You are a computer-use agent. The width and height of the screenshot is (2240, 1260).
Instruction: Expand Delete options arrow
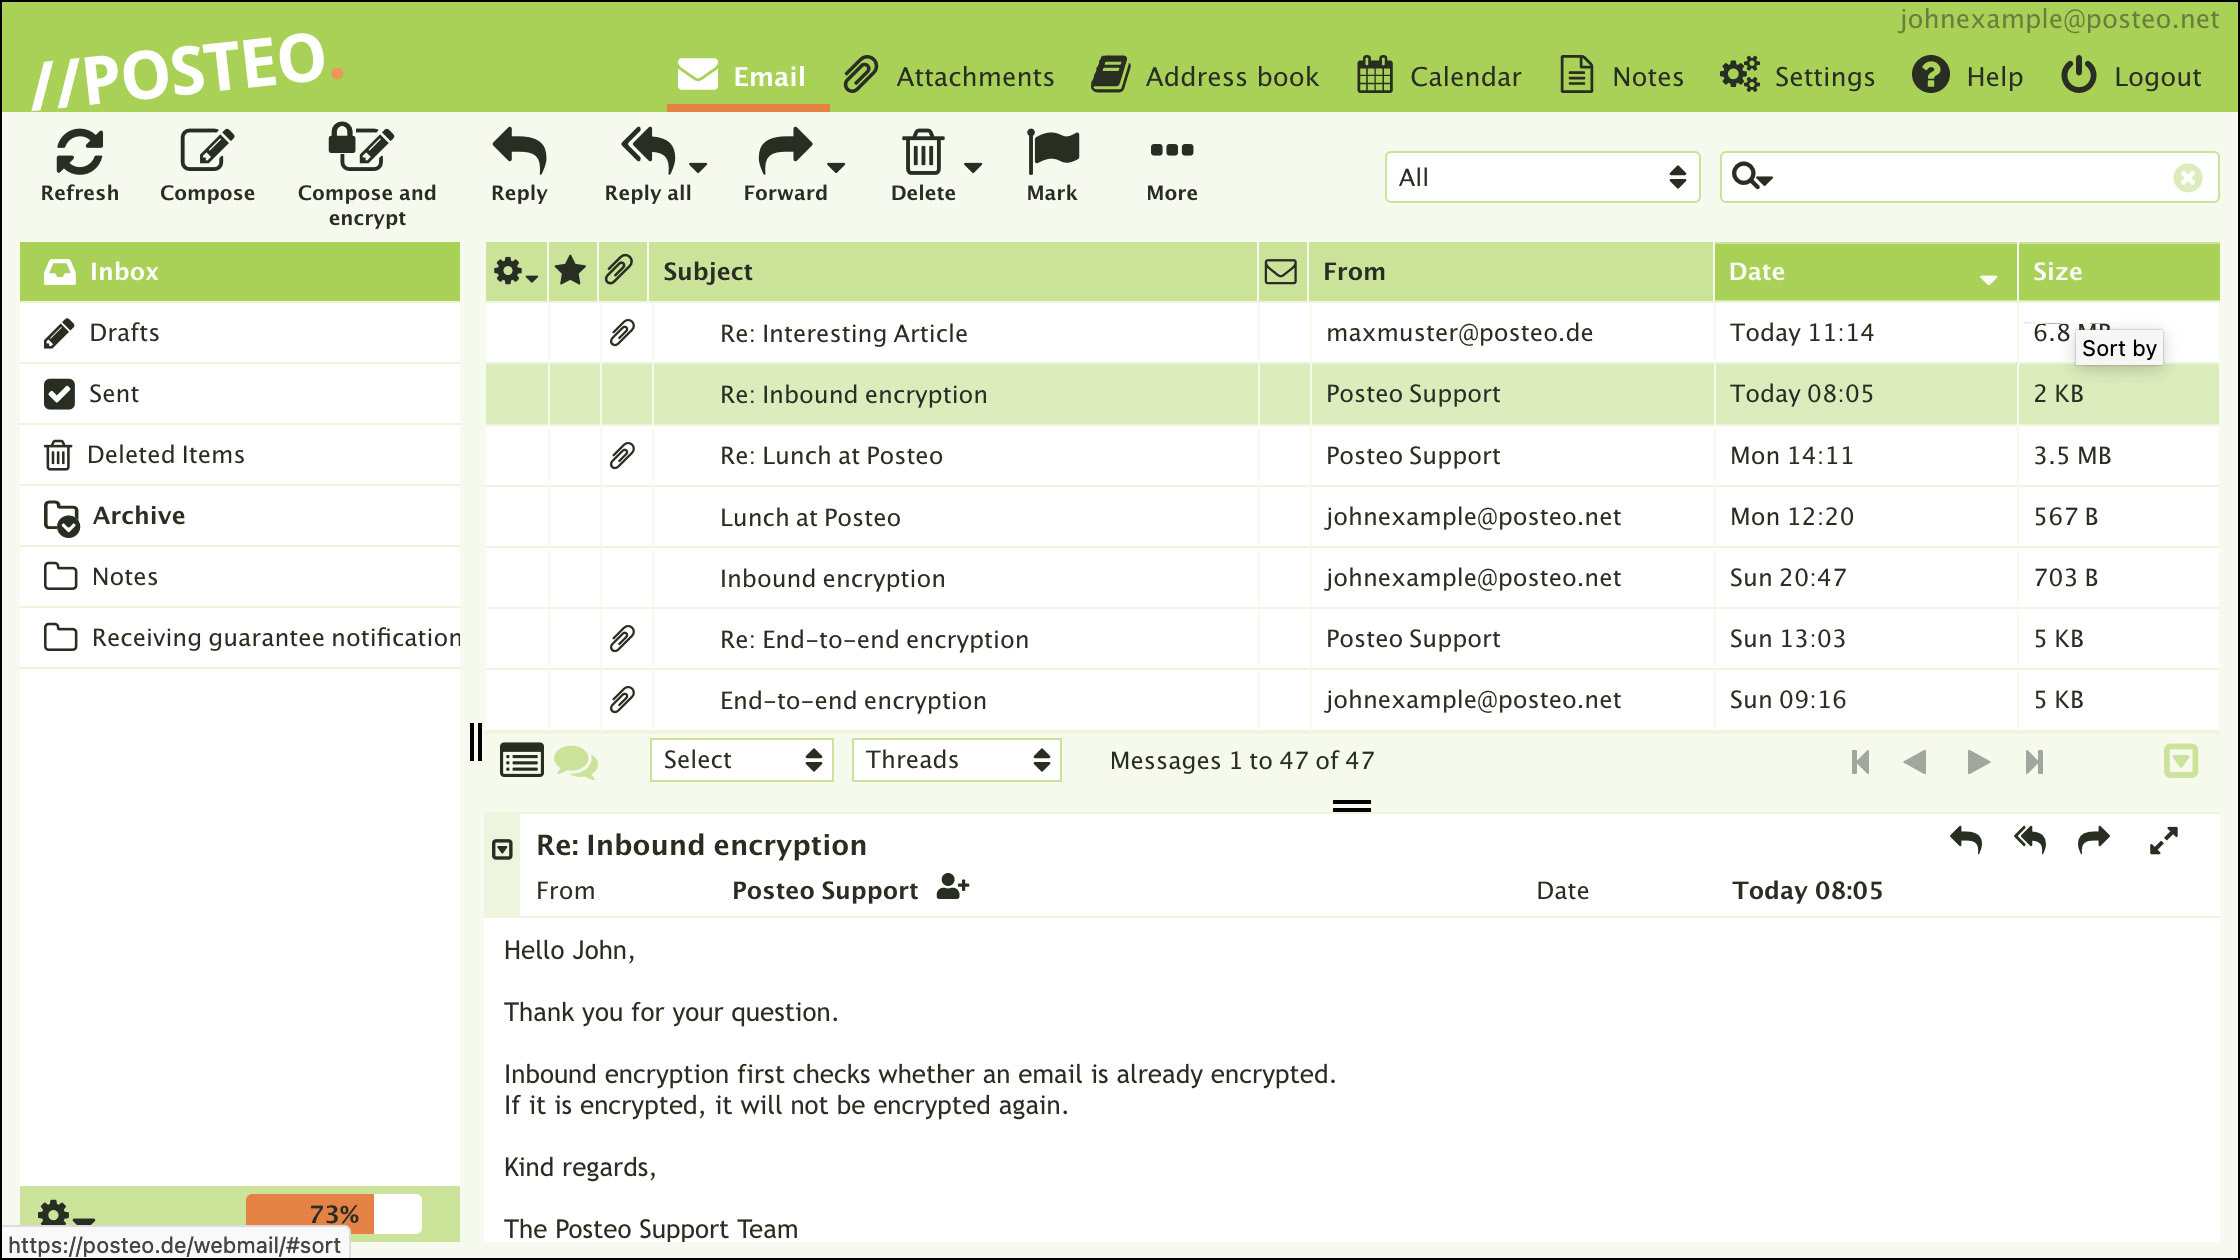click(x=973, y=167)
